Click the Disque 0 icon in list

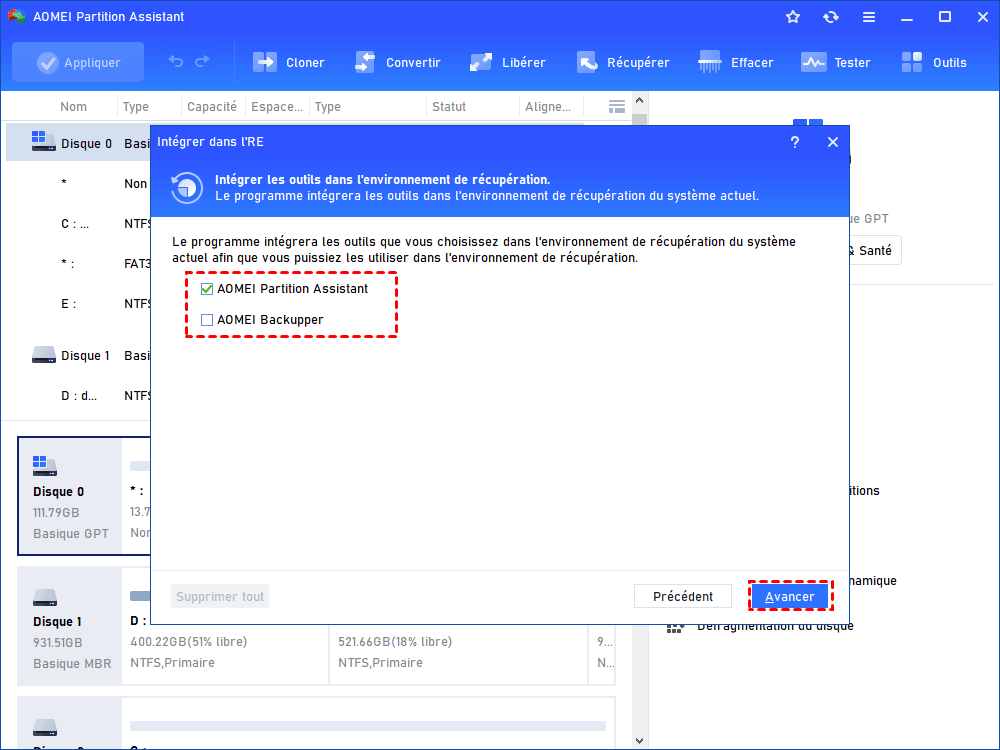[x=43, y=141]
